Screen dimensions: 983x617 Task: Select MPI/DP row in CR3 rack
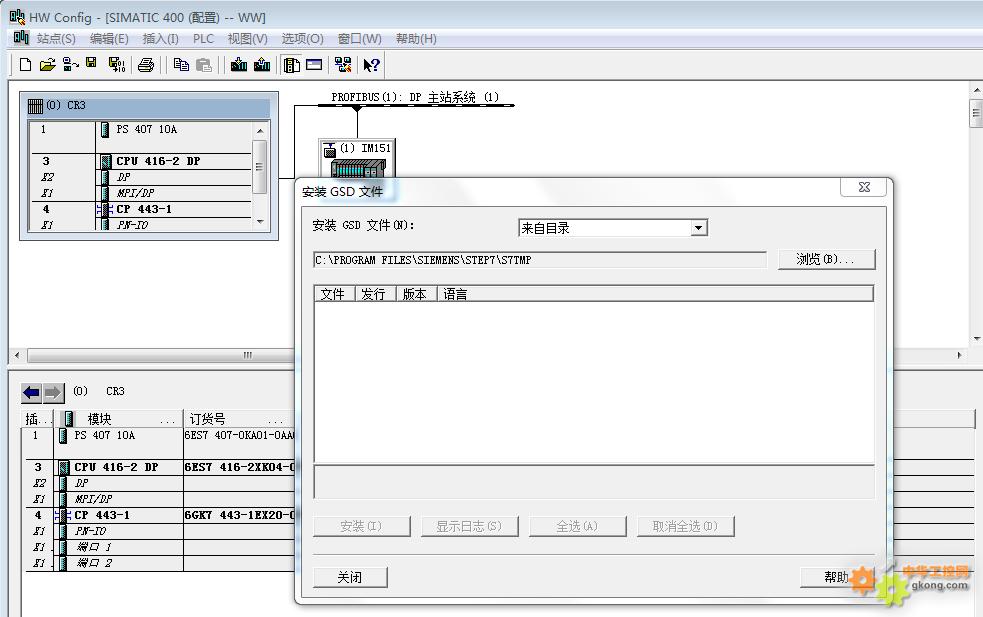pyautogui.click(x=135, y=193)
